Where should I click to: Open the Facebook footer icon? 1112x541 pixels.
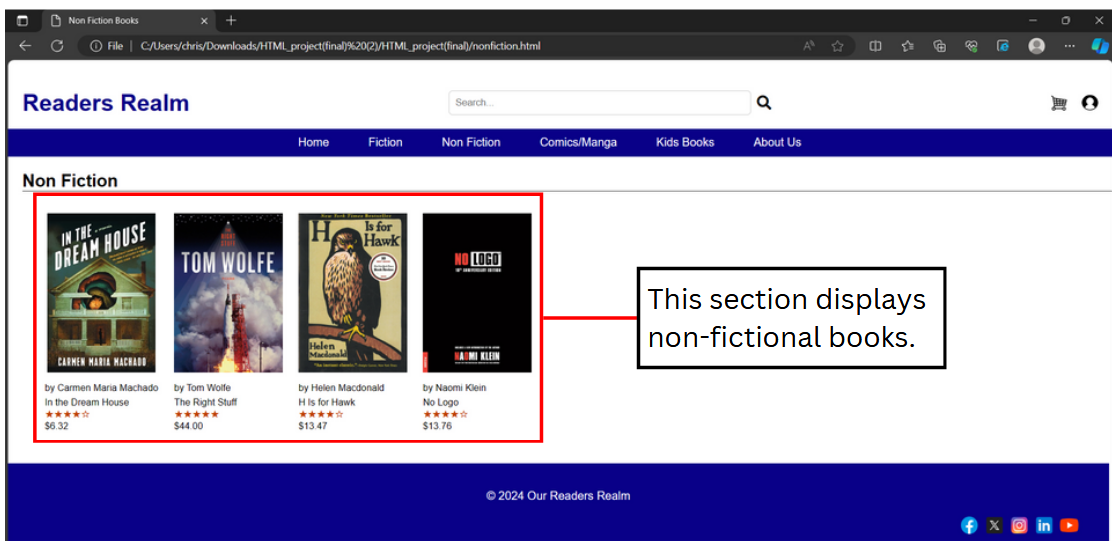pyautogui.click(x=969, y=525)
